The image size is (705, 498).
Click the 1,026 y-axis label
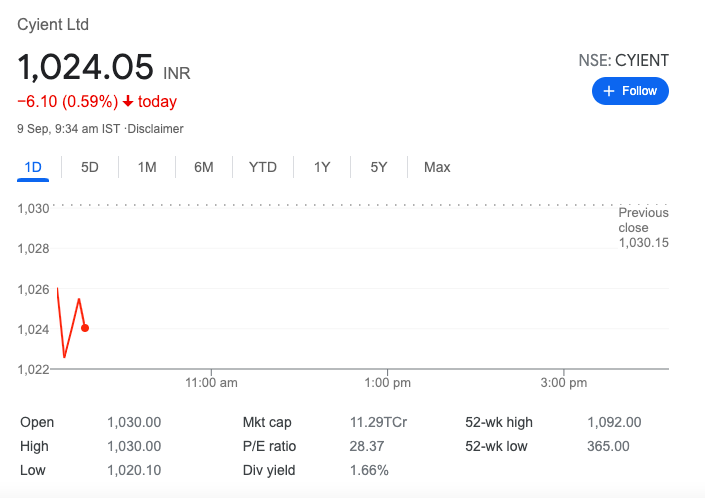point(33,289)
